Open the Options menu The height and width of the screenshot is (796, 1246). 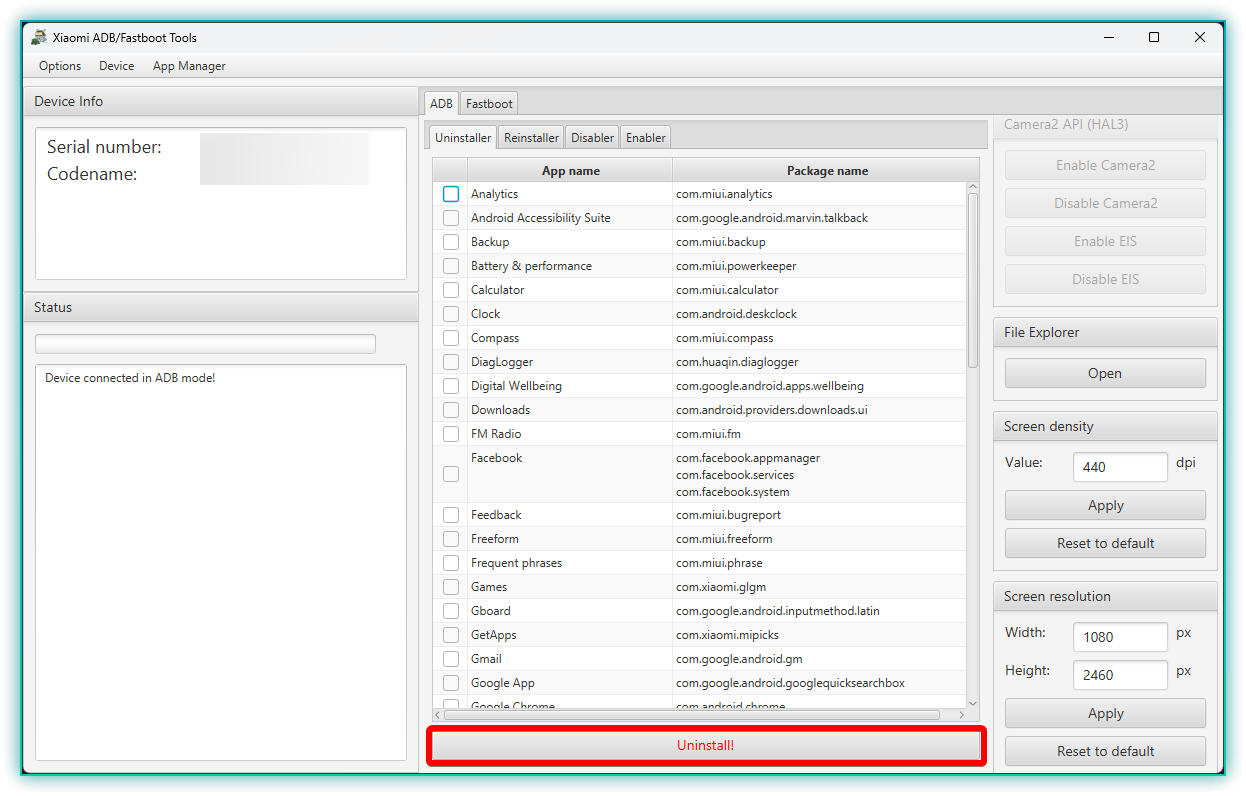60,66
